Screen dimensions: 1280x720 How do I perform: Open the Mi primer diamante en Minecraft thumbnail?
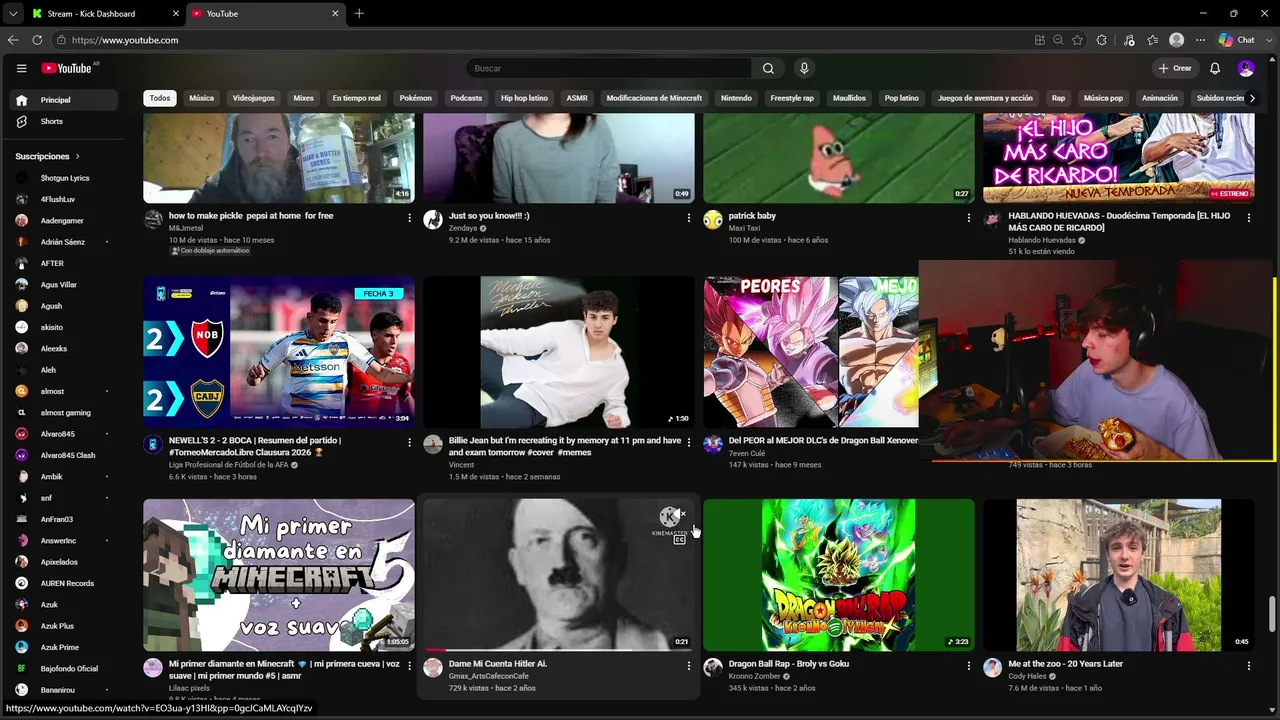[x=279, y=575]
